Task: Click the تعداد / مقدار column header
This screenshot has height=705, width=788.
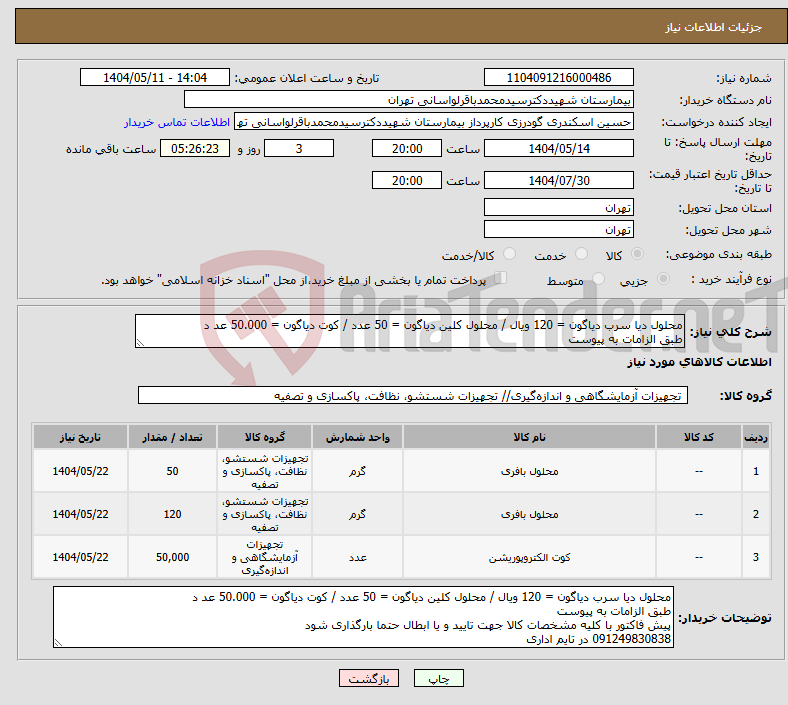Action: 172,437
